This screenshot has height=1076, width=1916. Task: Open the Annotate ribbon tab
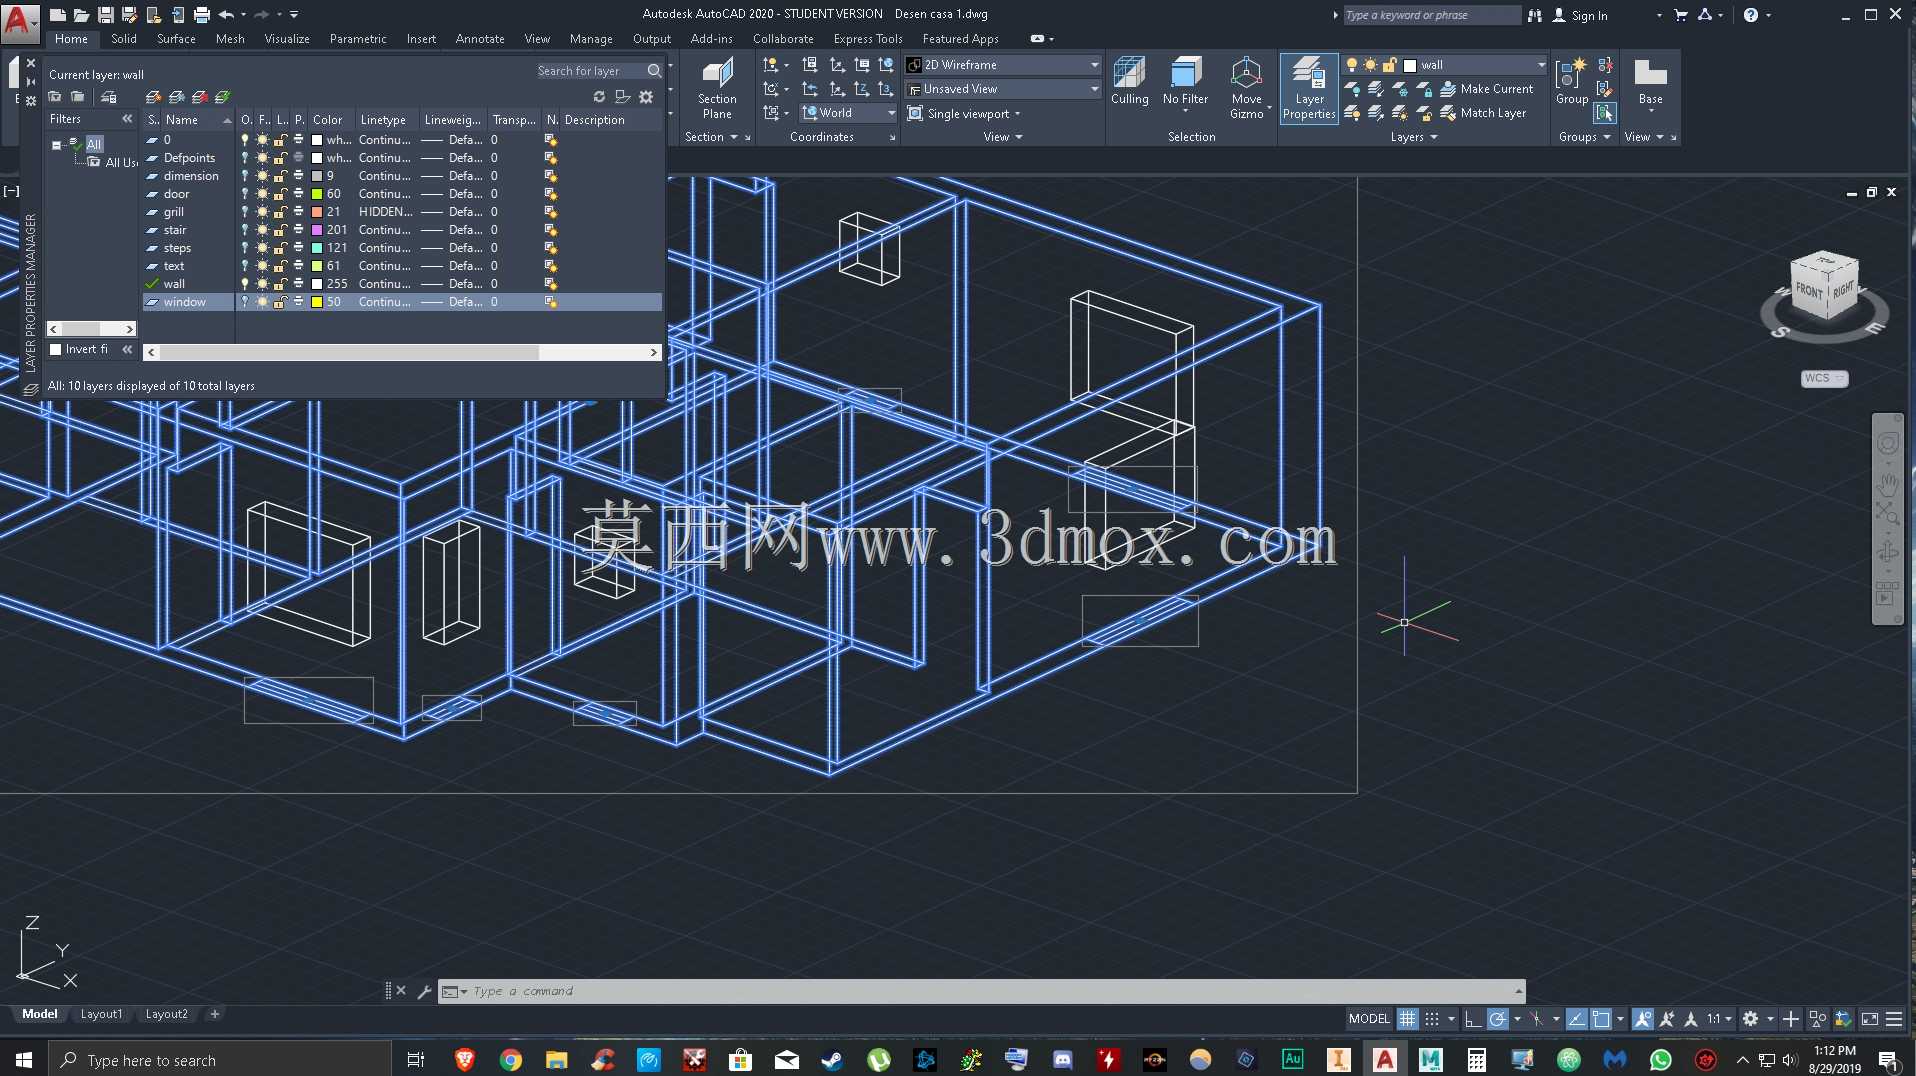pos(480,39)
